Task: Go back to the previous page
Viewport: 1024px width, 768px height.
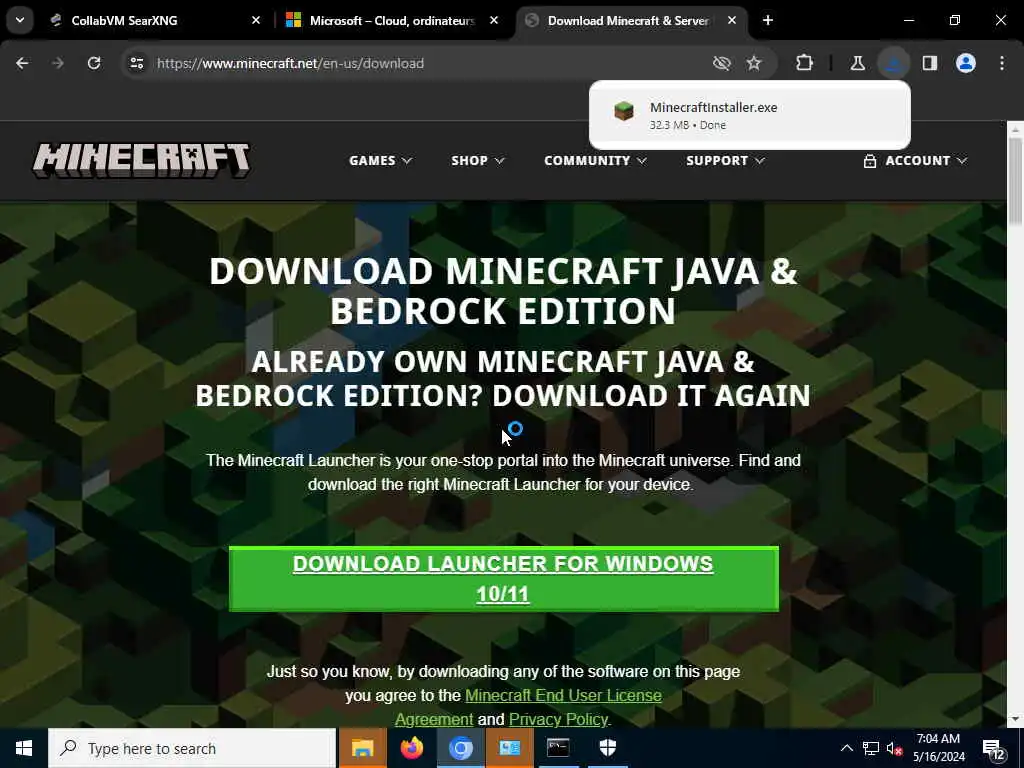Action: [22, 63]
